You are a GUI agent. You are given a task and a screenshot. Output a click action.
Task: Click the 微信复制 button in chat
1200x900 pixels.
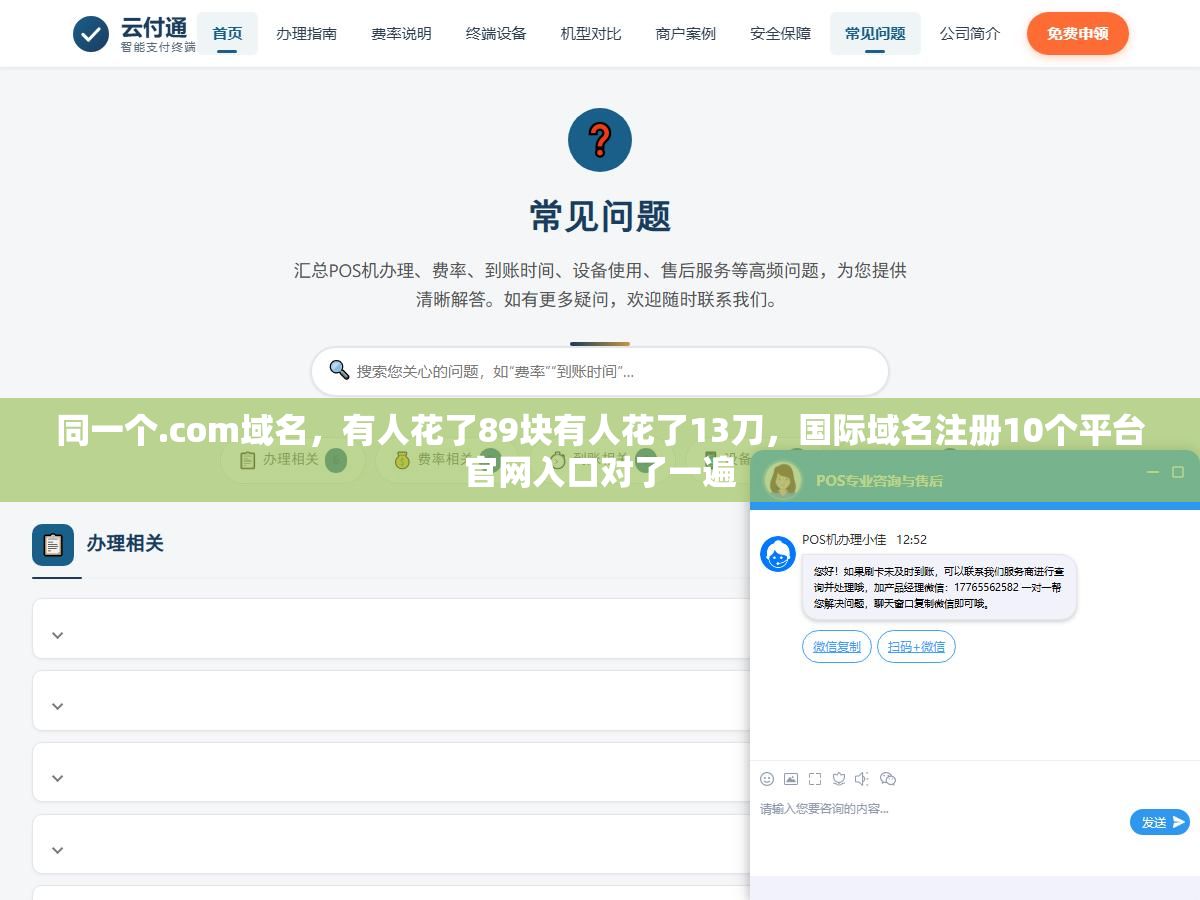(x=837, y=647)
